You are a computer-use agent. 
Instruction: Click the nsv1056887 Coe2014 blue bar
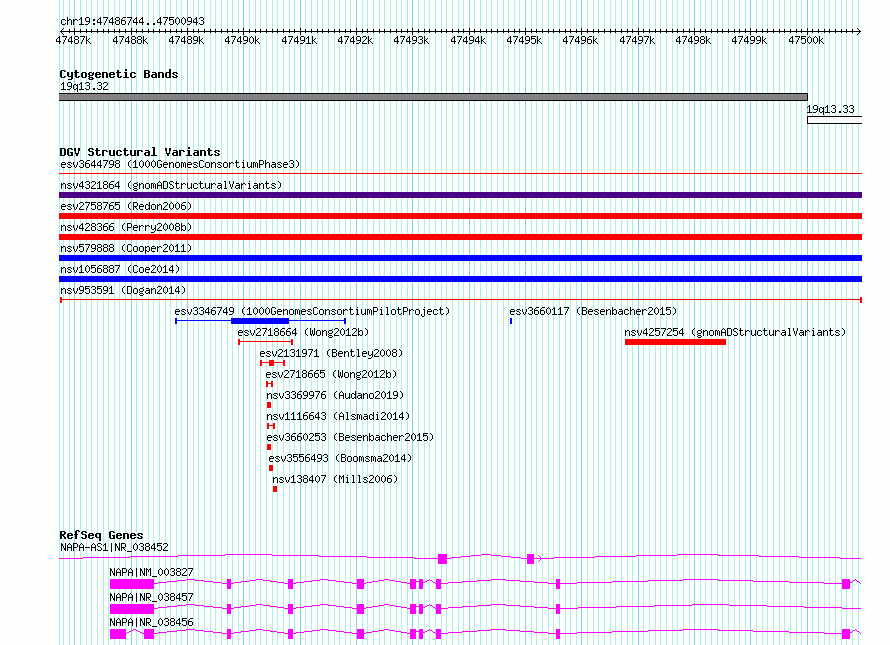(460, 279)
